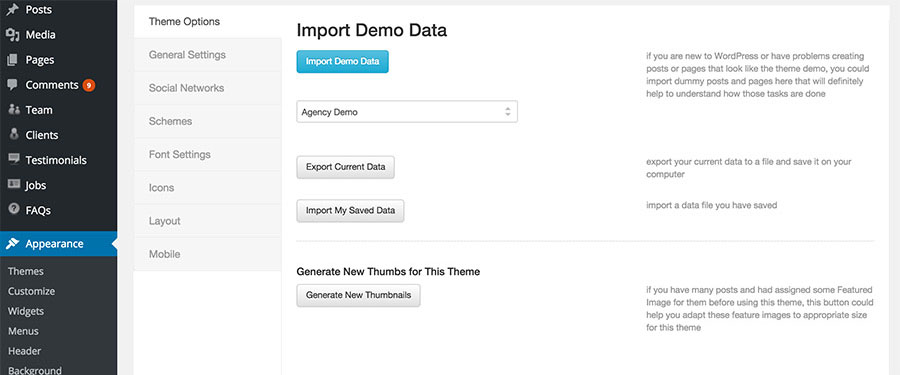Open Widgets submenu link
This screenshot has width=900, height=375.
[26, 311]
